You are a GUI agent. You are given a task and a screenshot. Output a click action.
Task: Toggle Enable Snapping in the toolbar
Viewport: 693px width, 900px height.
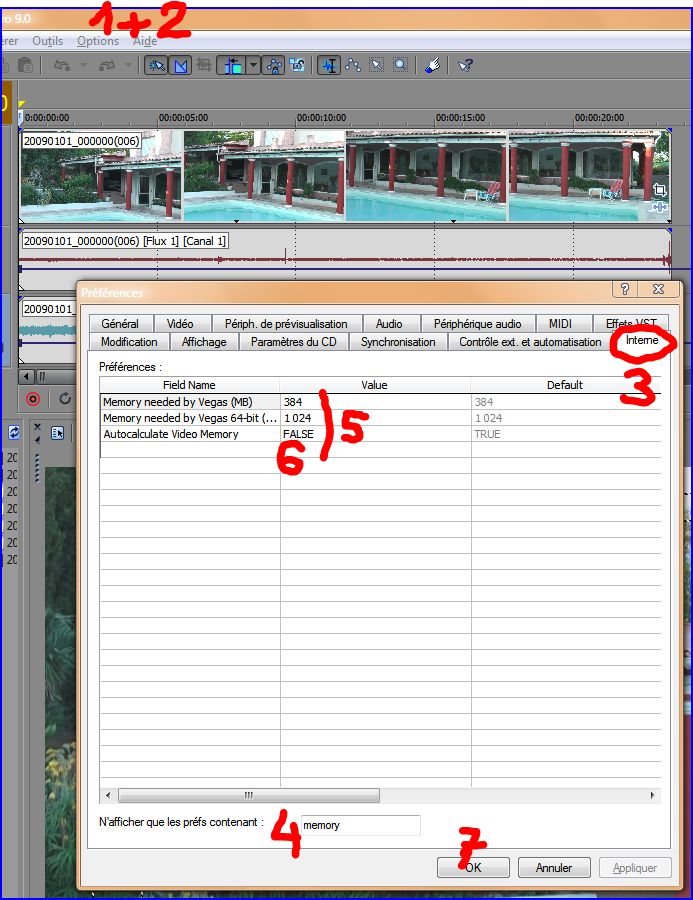[x=156, y=65]
